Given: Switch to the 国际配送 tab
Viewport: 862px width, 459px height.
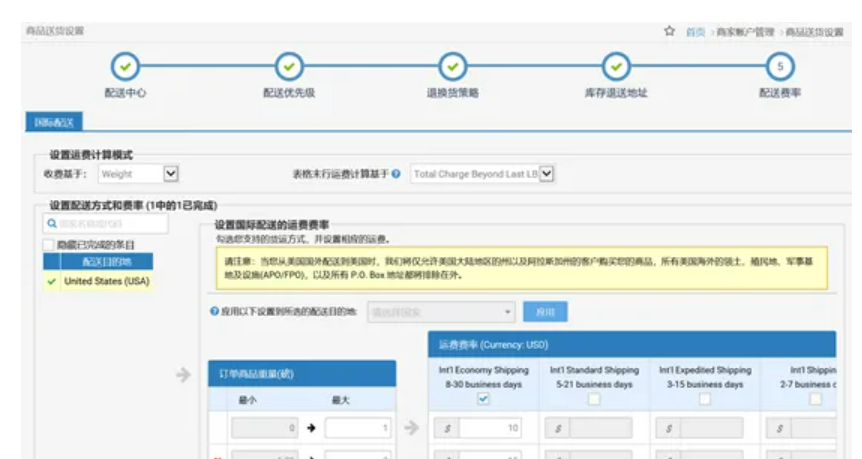Looking at the screenshot, I should (54, 122).
